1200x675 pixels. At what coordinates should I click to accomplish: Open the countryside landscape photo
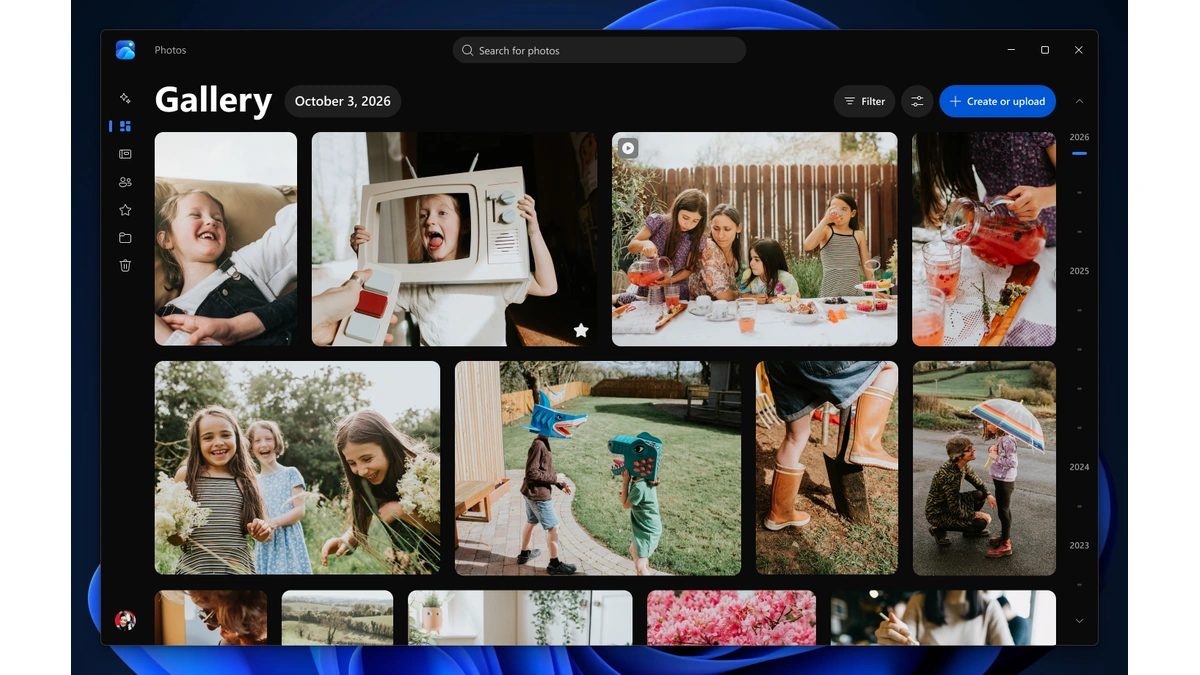337,617
